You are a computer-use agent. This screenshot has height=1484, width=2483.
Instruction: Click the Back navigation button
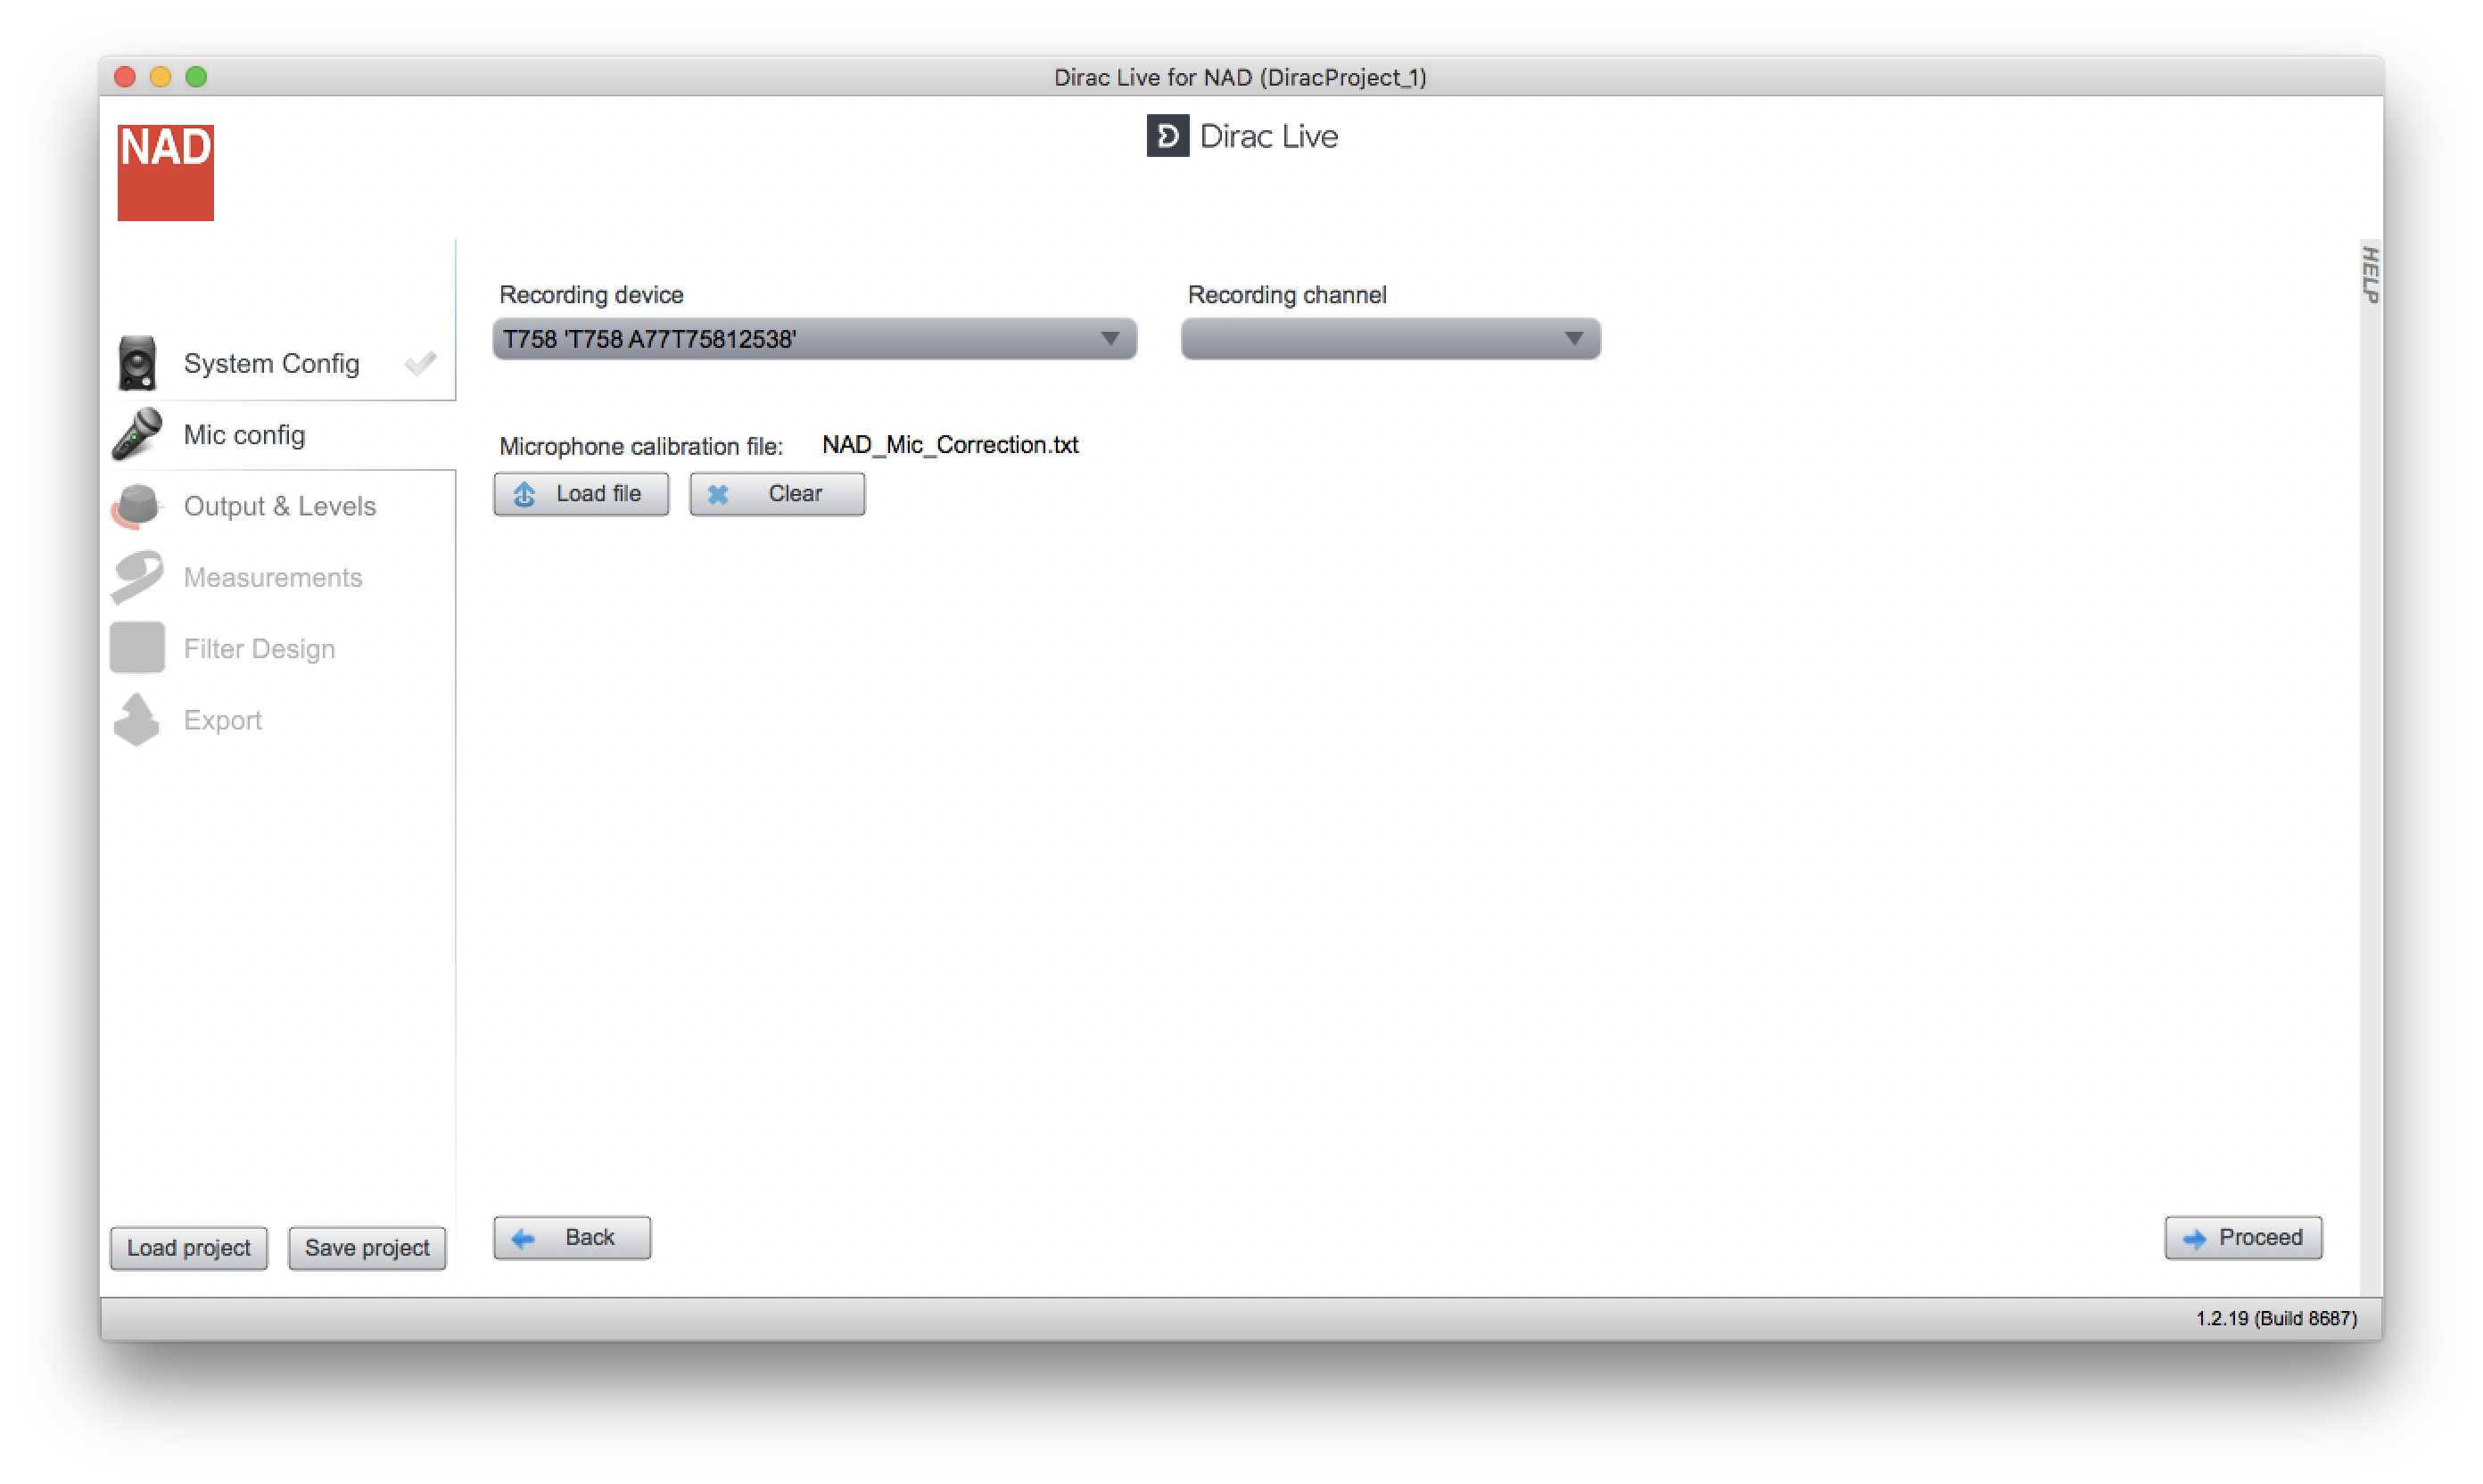point(573,1237)
